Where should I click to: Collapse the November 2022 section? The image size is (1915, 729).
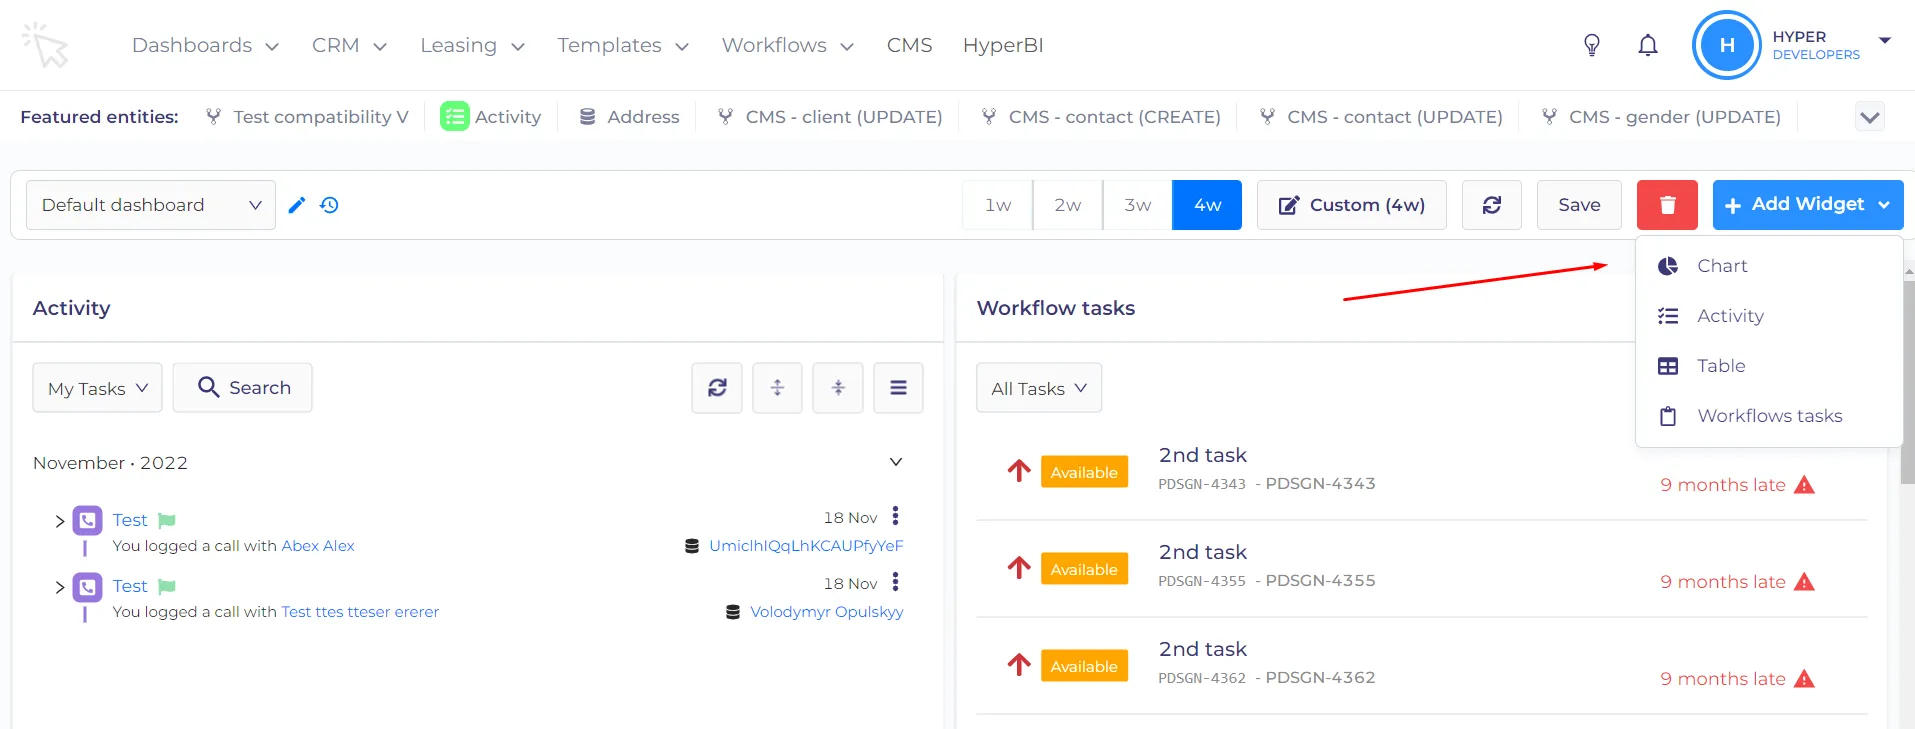(x=896, y=462)
